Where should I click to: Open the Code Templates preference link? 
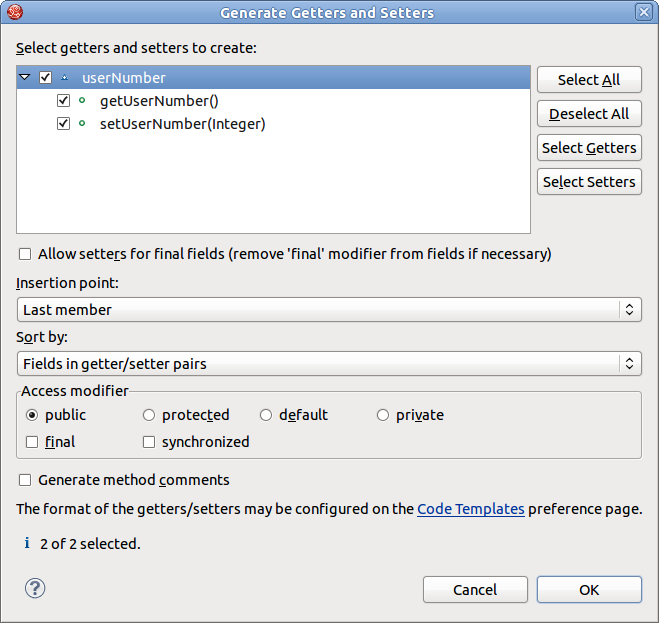470,509
